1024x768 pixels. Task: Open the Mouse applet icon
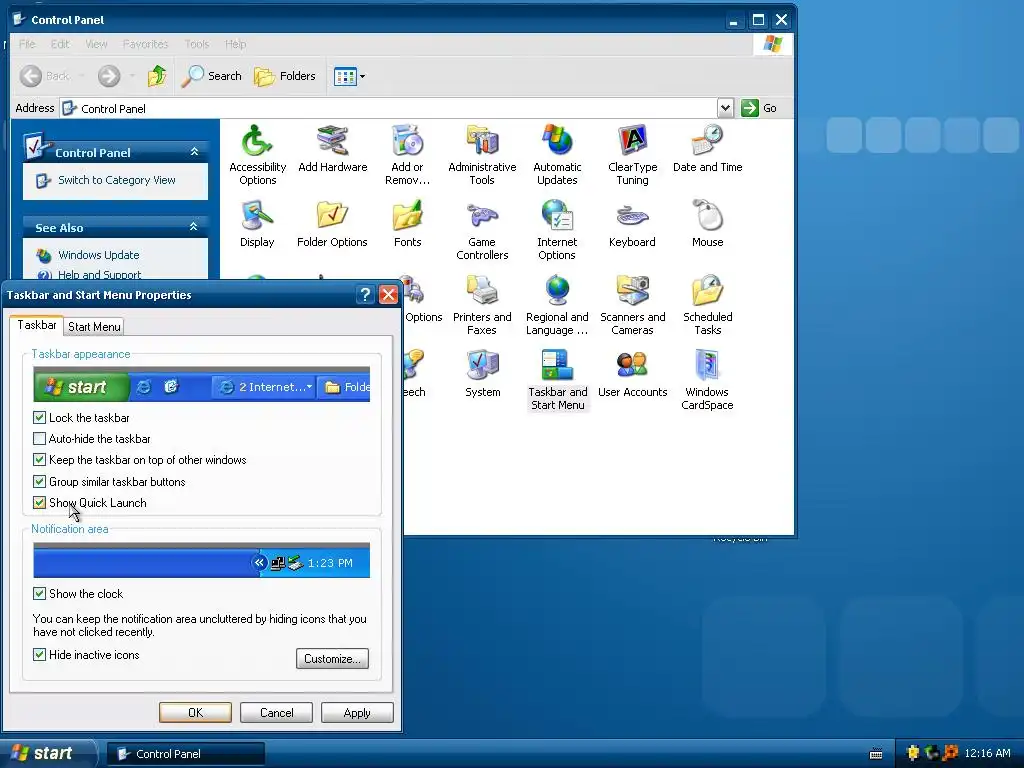click(707, 224)
